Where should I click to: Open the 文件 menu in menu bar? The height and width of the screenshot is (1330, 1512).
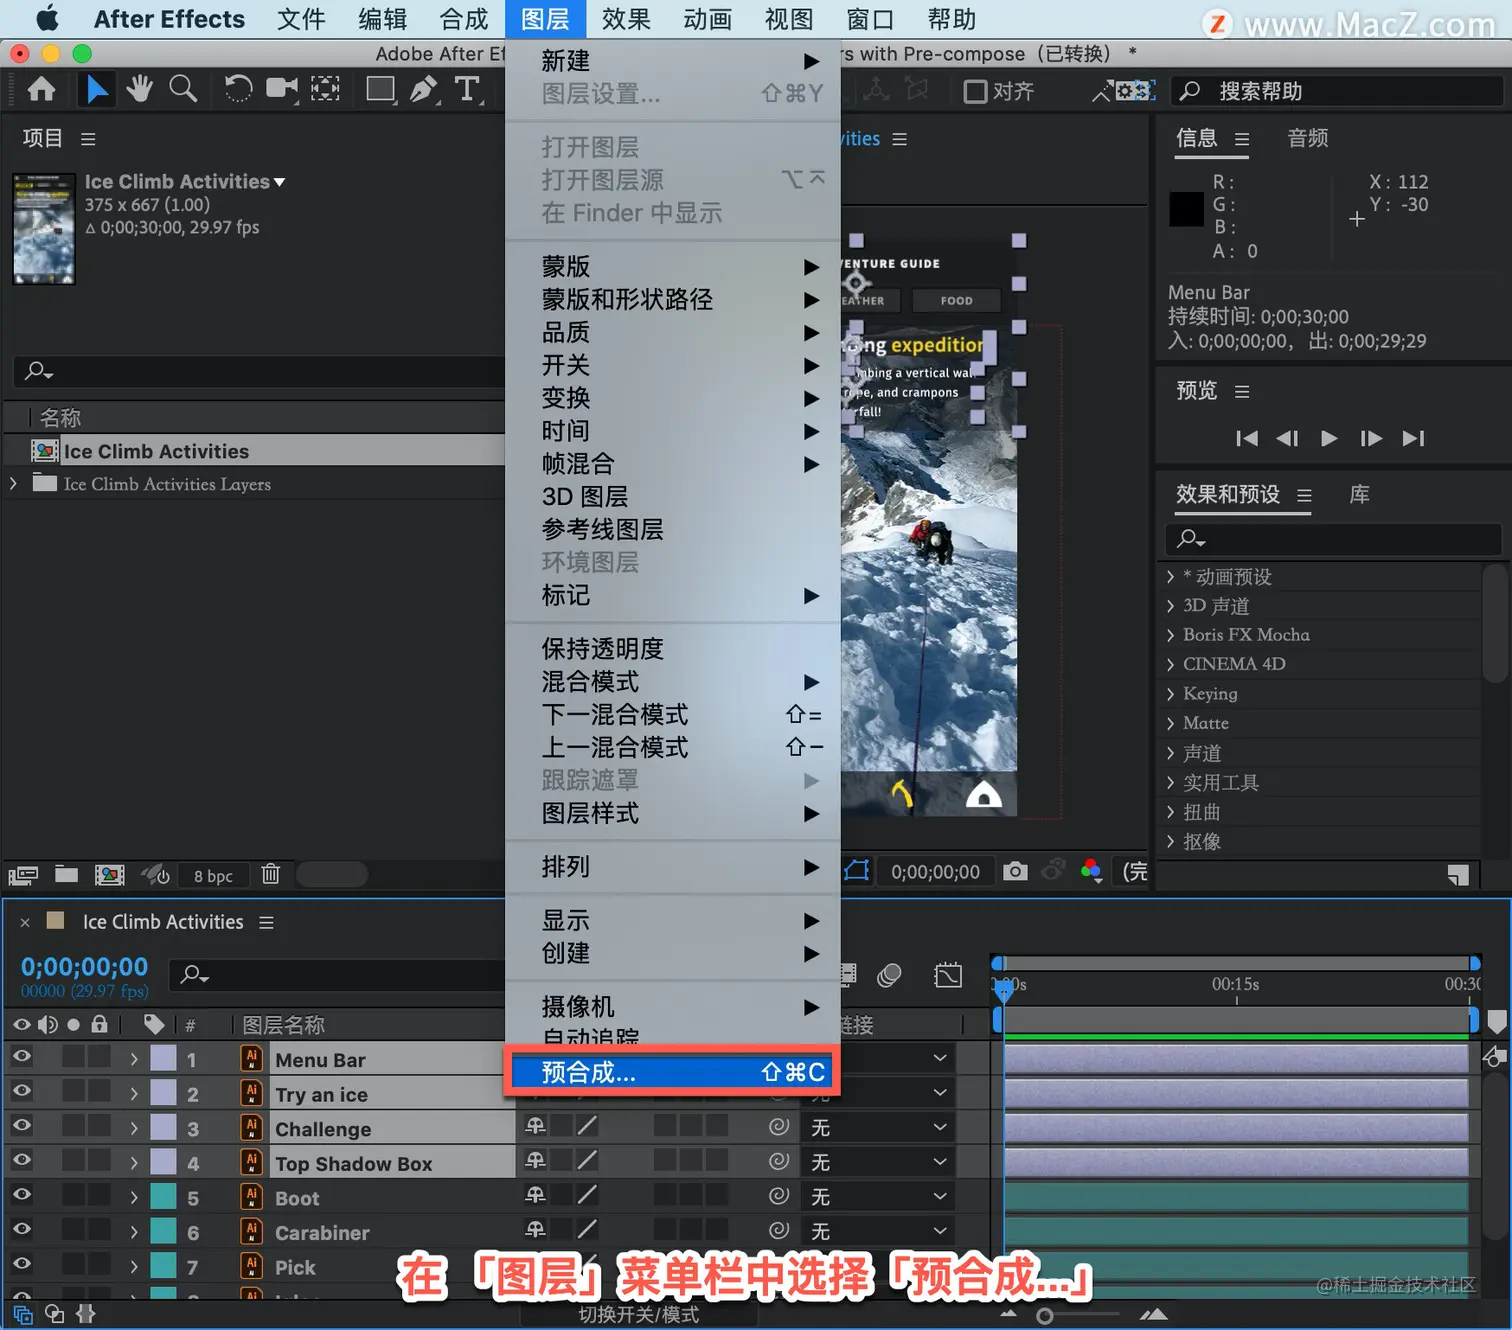[x=301, y=19]
